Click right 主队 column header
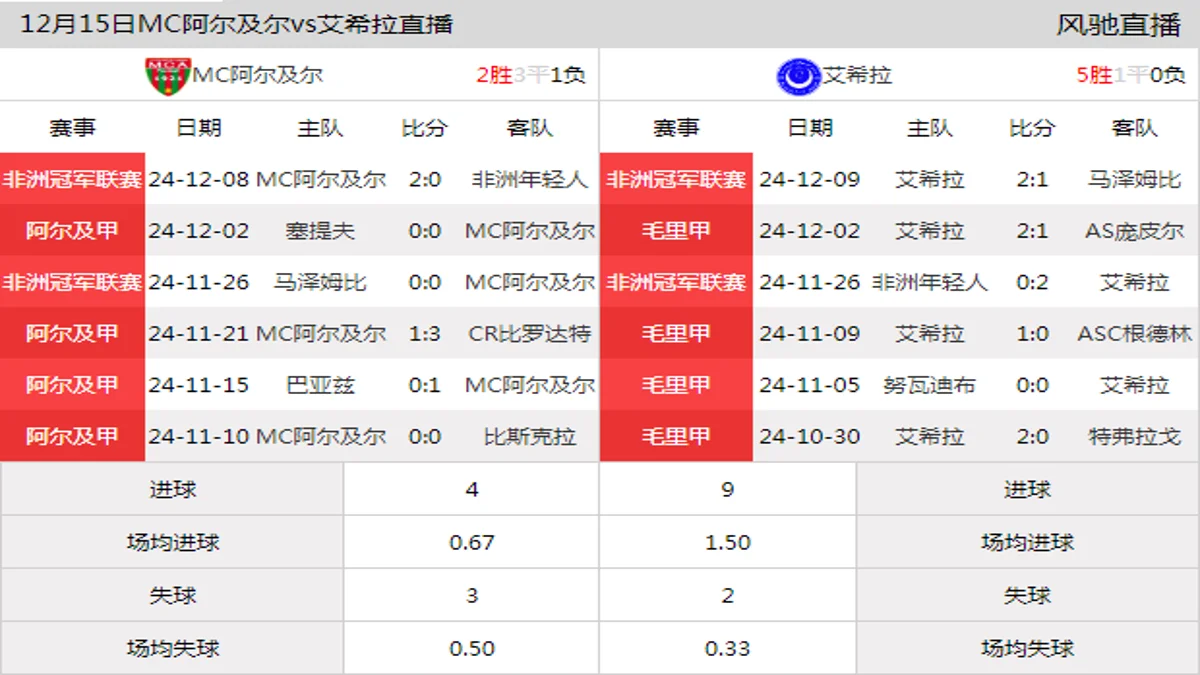Screen dimensions: 1200x675 click(x=930, y=128)
